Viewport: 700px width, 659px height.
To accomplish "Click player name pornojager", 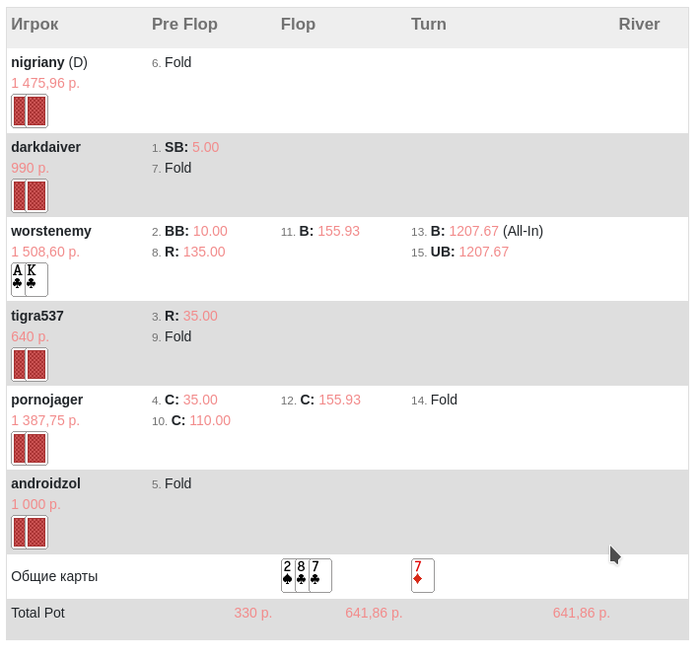I will pyautogui.click(x=47, y=400).
